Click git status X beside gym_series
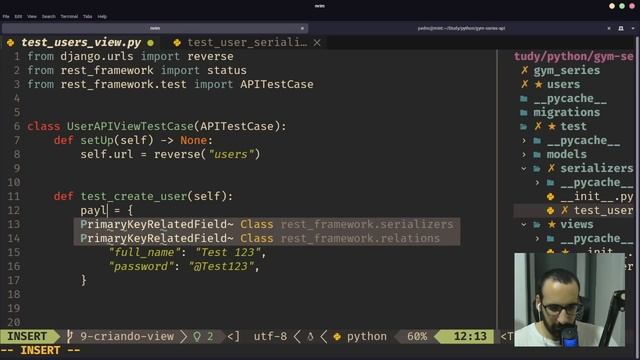640x360 pixels. pos(524,70)
